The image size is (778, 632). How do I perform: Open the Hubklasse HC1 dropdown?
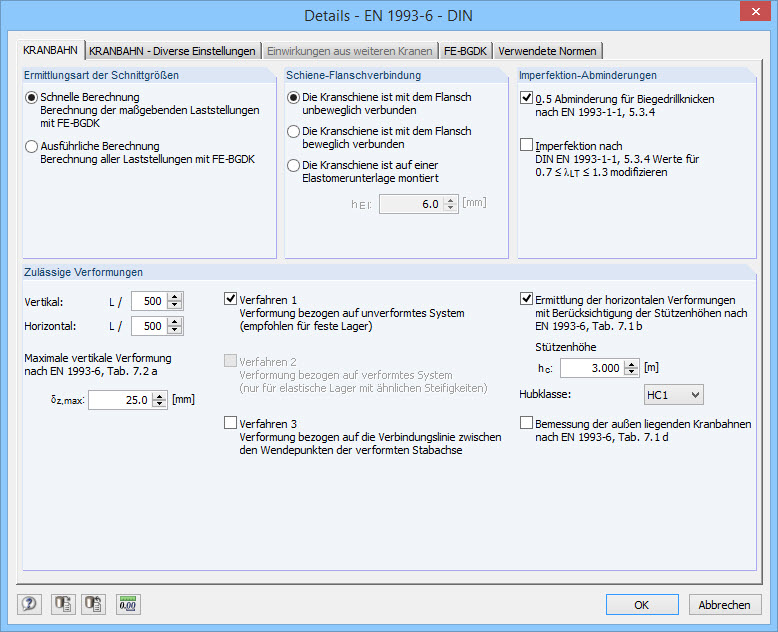point(673,395)
